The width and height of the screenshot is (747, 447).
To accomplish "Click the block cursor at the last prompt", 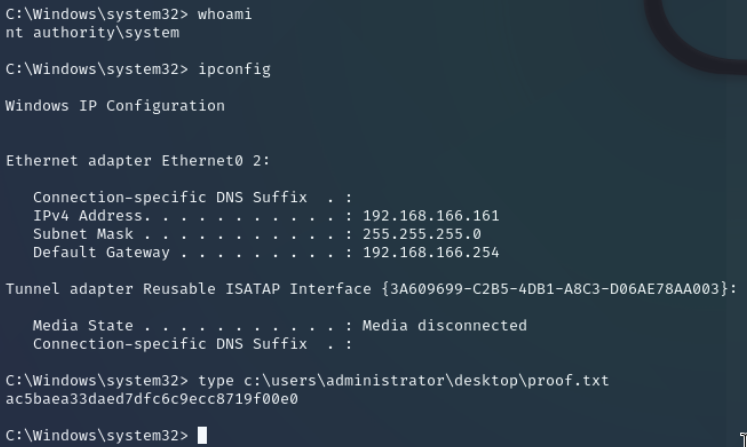I will click(x=202, y=435).
